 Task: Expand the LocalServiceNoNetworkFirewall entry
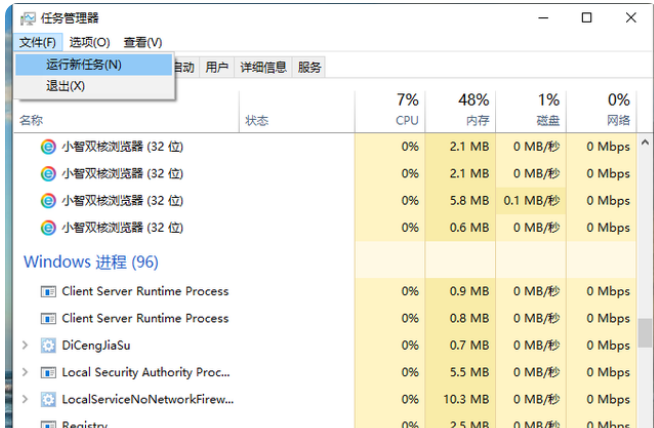25,399
